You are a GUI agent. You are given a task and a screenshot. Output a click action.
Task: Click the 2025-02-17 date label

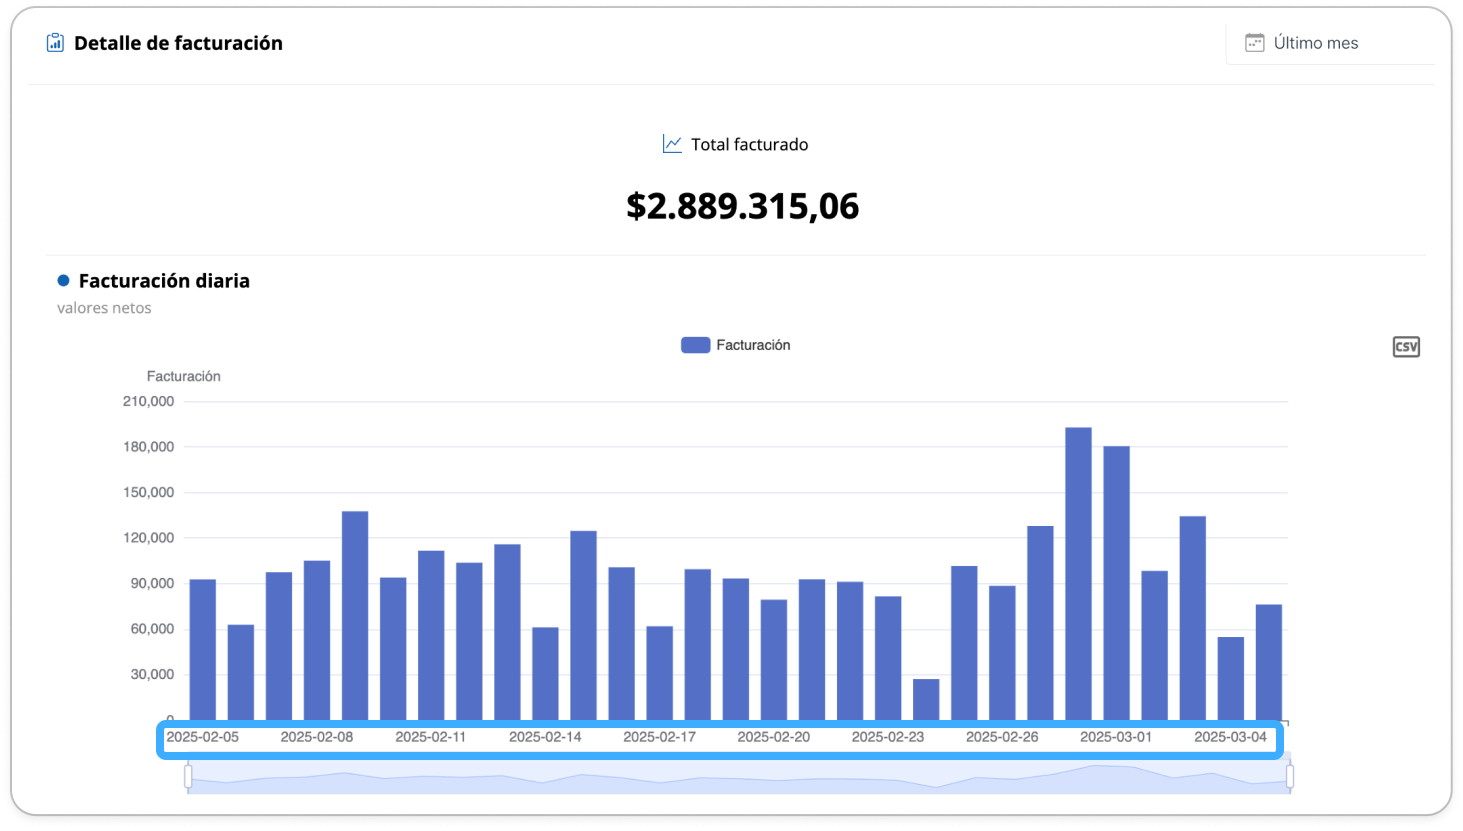click(659, 737)
